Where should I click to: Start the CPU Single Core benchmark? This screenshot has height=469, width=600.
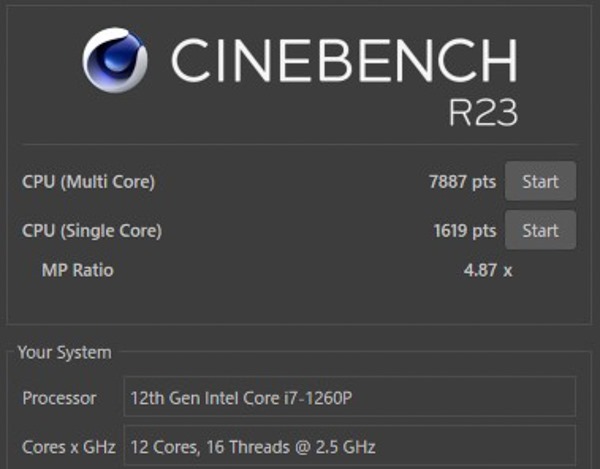(x=540, y=230)
